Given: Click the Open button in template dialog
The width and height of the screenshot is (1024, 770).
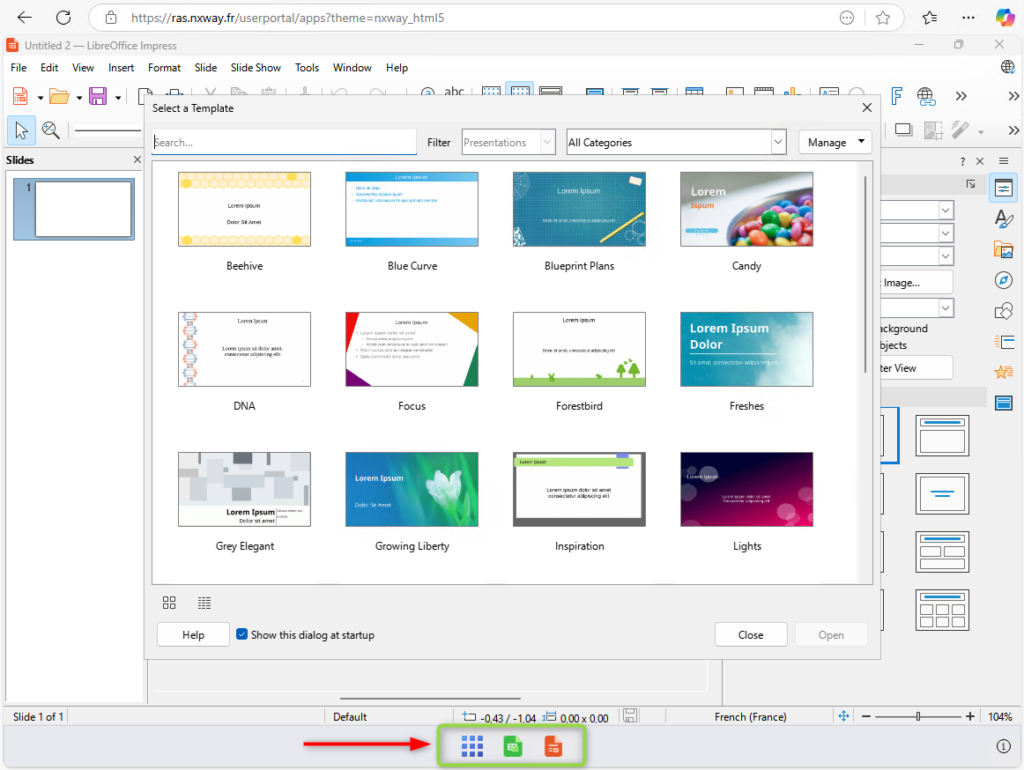Looking at the screenshot, I should pos(831,635).
